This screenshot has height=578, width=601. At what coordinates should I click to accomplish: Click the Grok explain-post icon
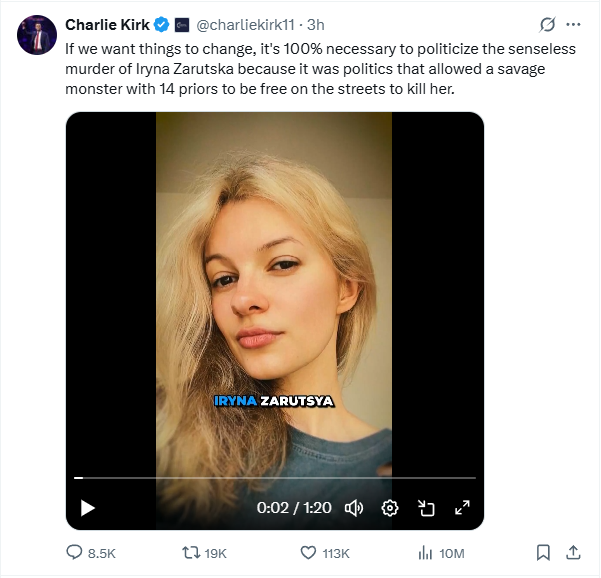pos(546,24)
